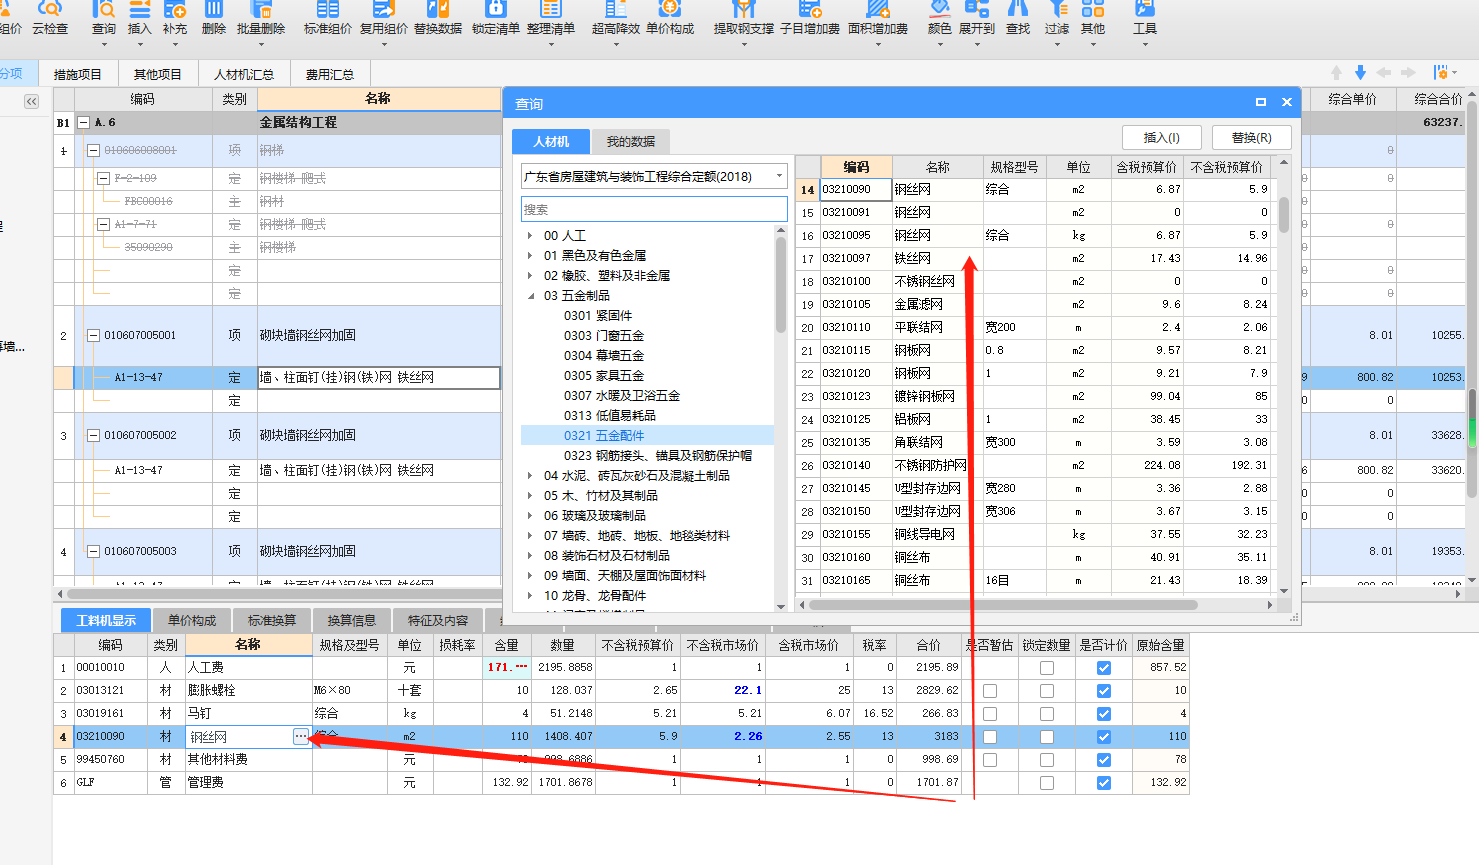The height and width of the screenshot is (865, 1479).
Task: Toggle 是否暂估 checkbox for 膨胀螺栓 row
Action: point(989,690)
